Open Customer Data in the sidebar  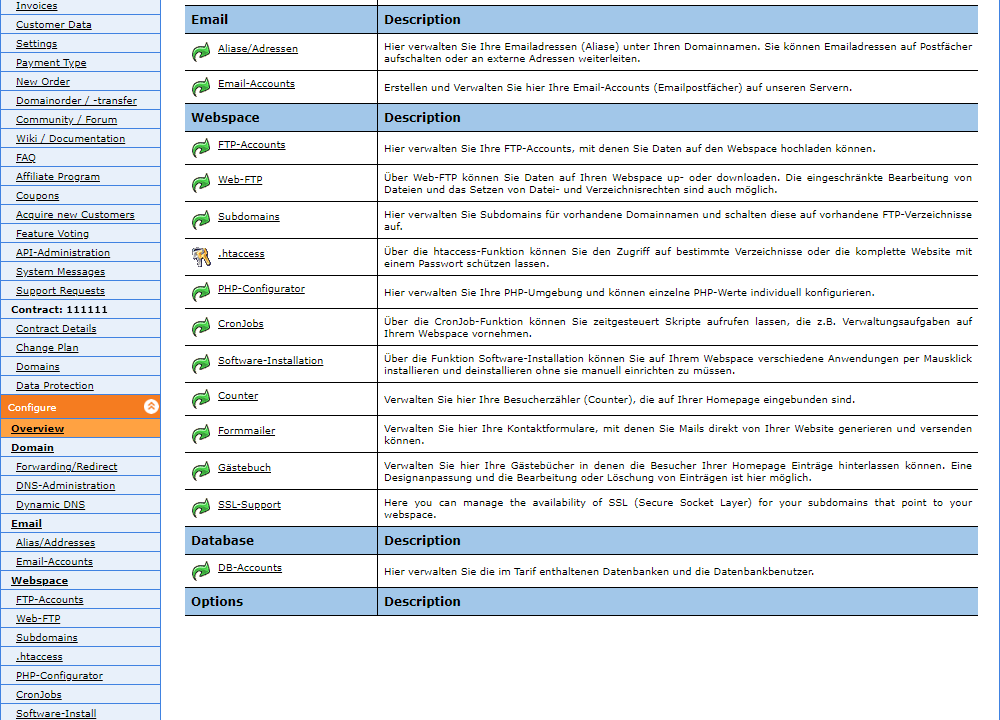tap(54, 25)
